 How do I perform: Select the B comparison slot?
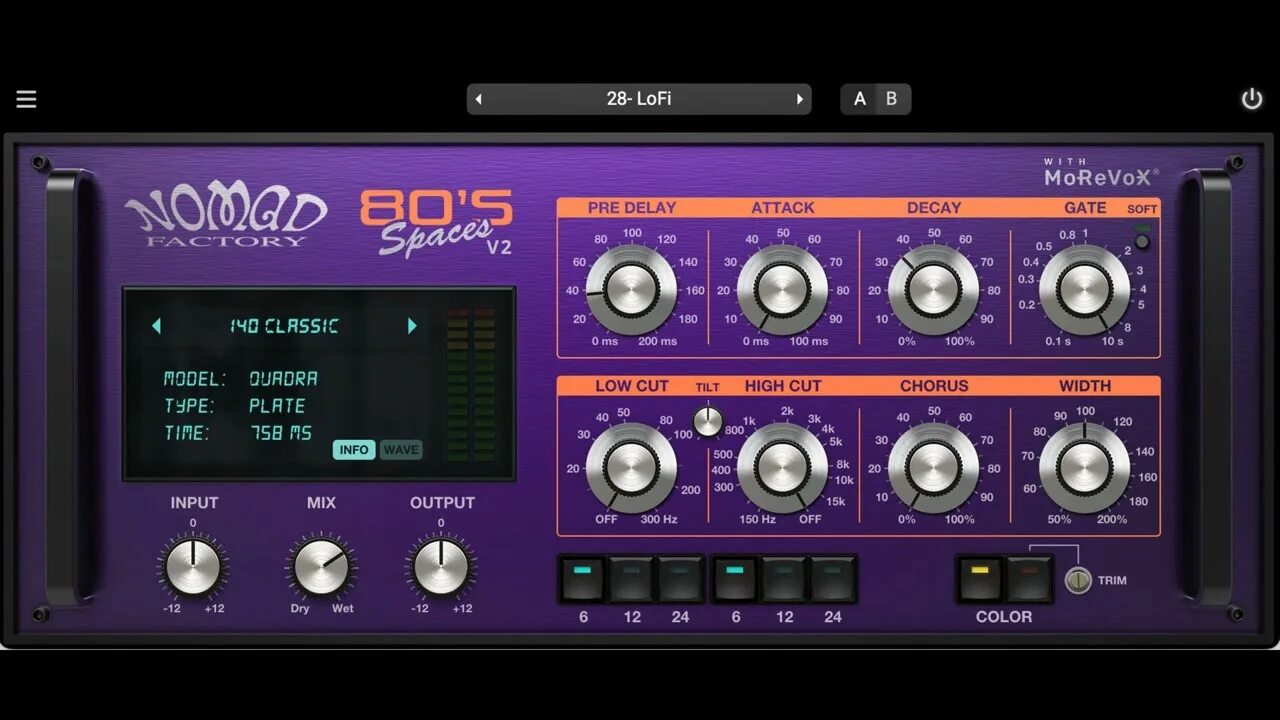pyautogui.click(x=892, y=99)
